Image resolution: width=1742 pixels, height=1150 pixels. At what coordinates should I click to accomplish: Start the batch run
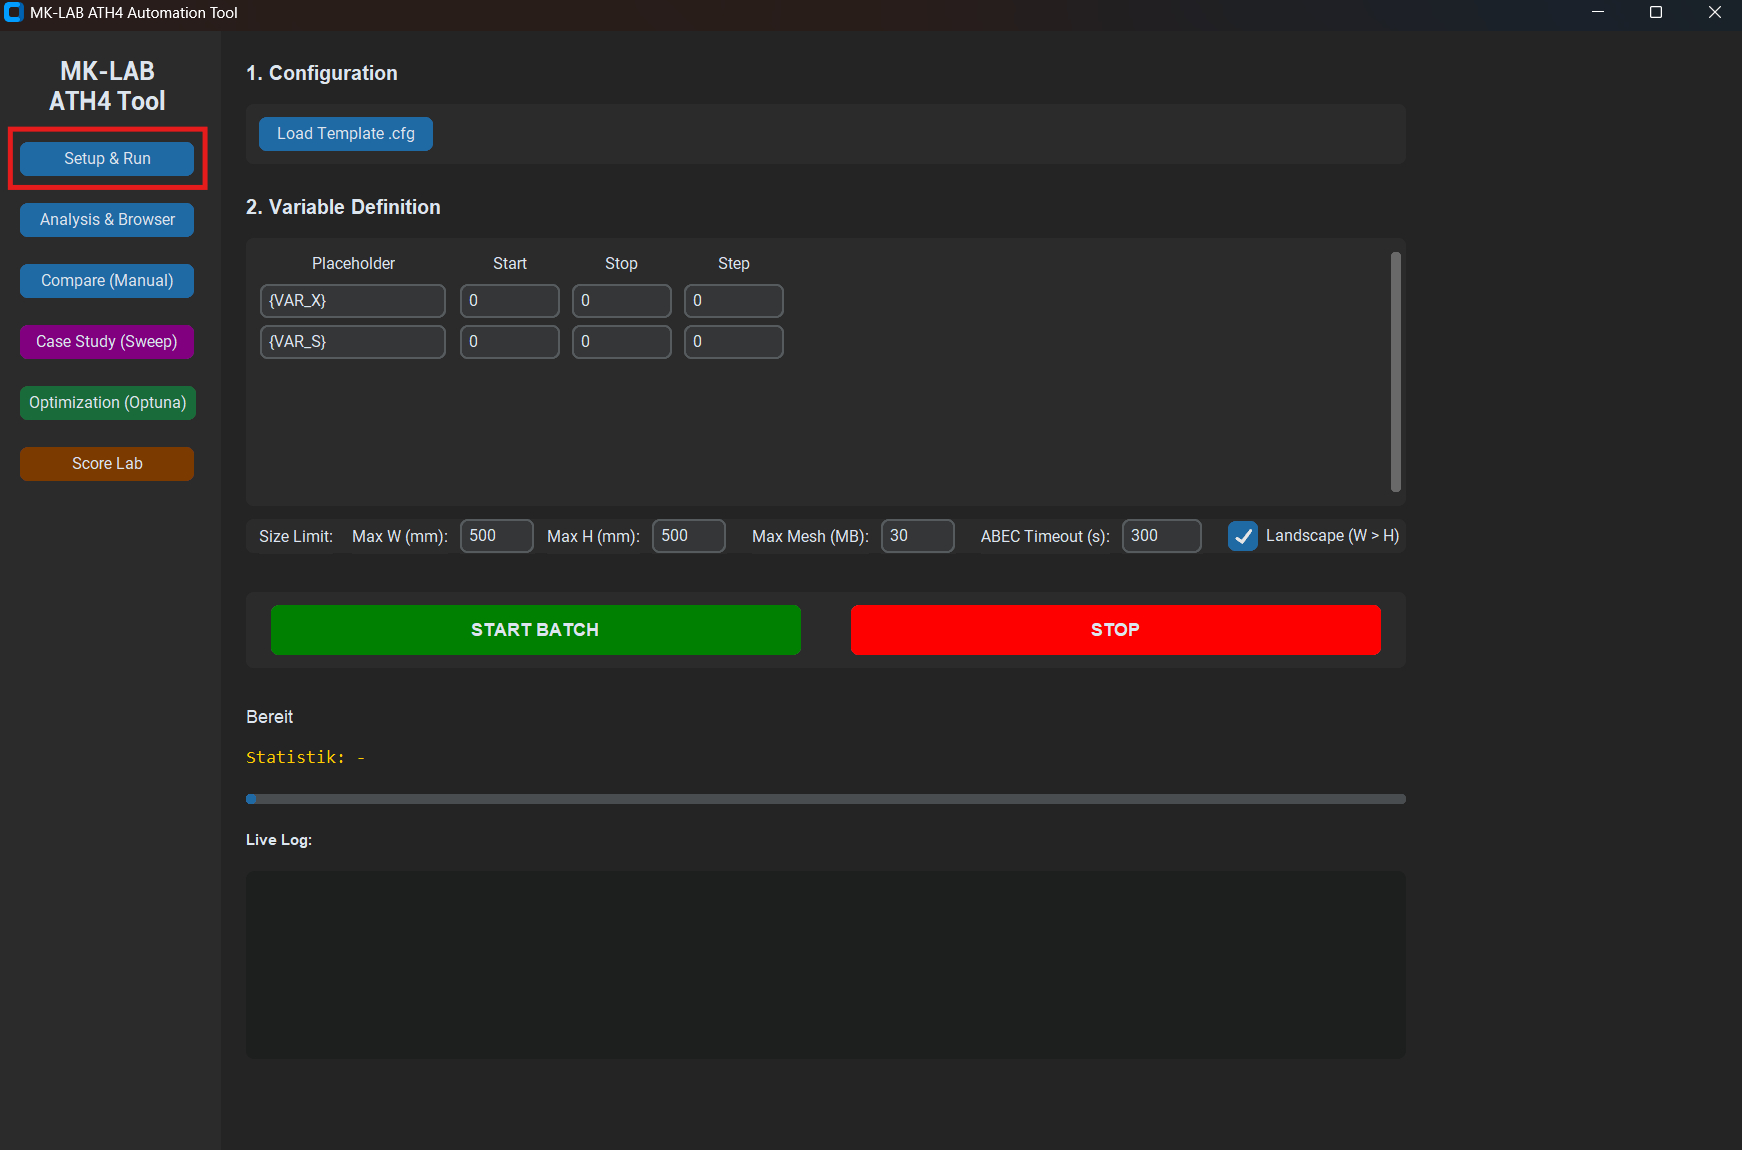click(x=536, y=630)
